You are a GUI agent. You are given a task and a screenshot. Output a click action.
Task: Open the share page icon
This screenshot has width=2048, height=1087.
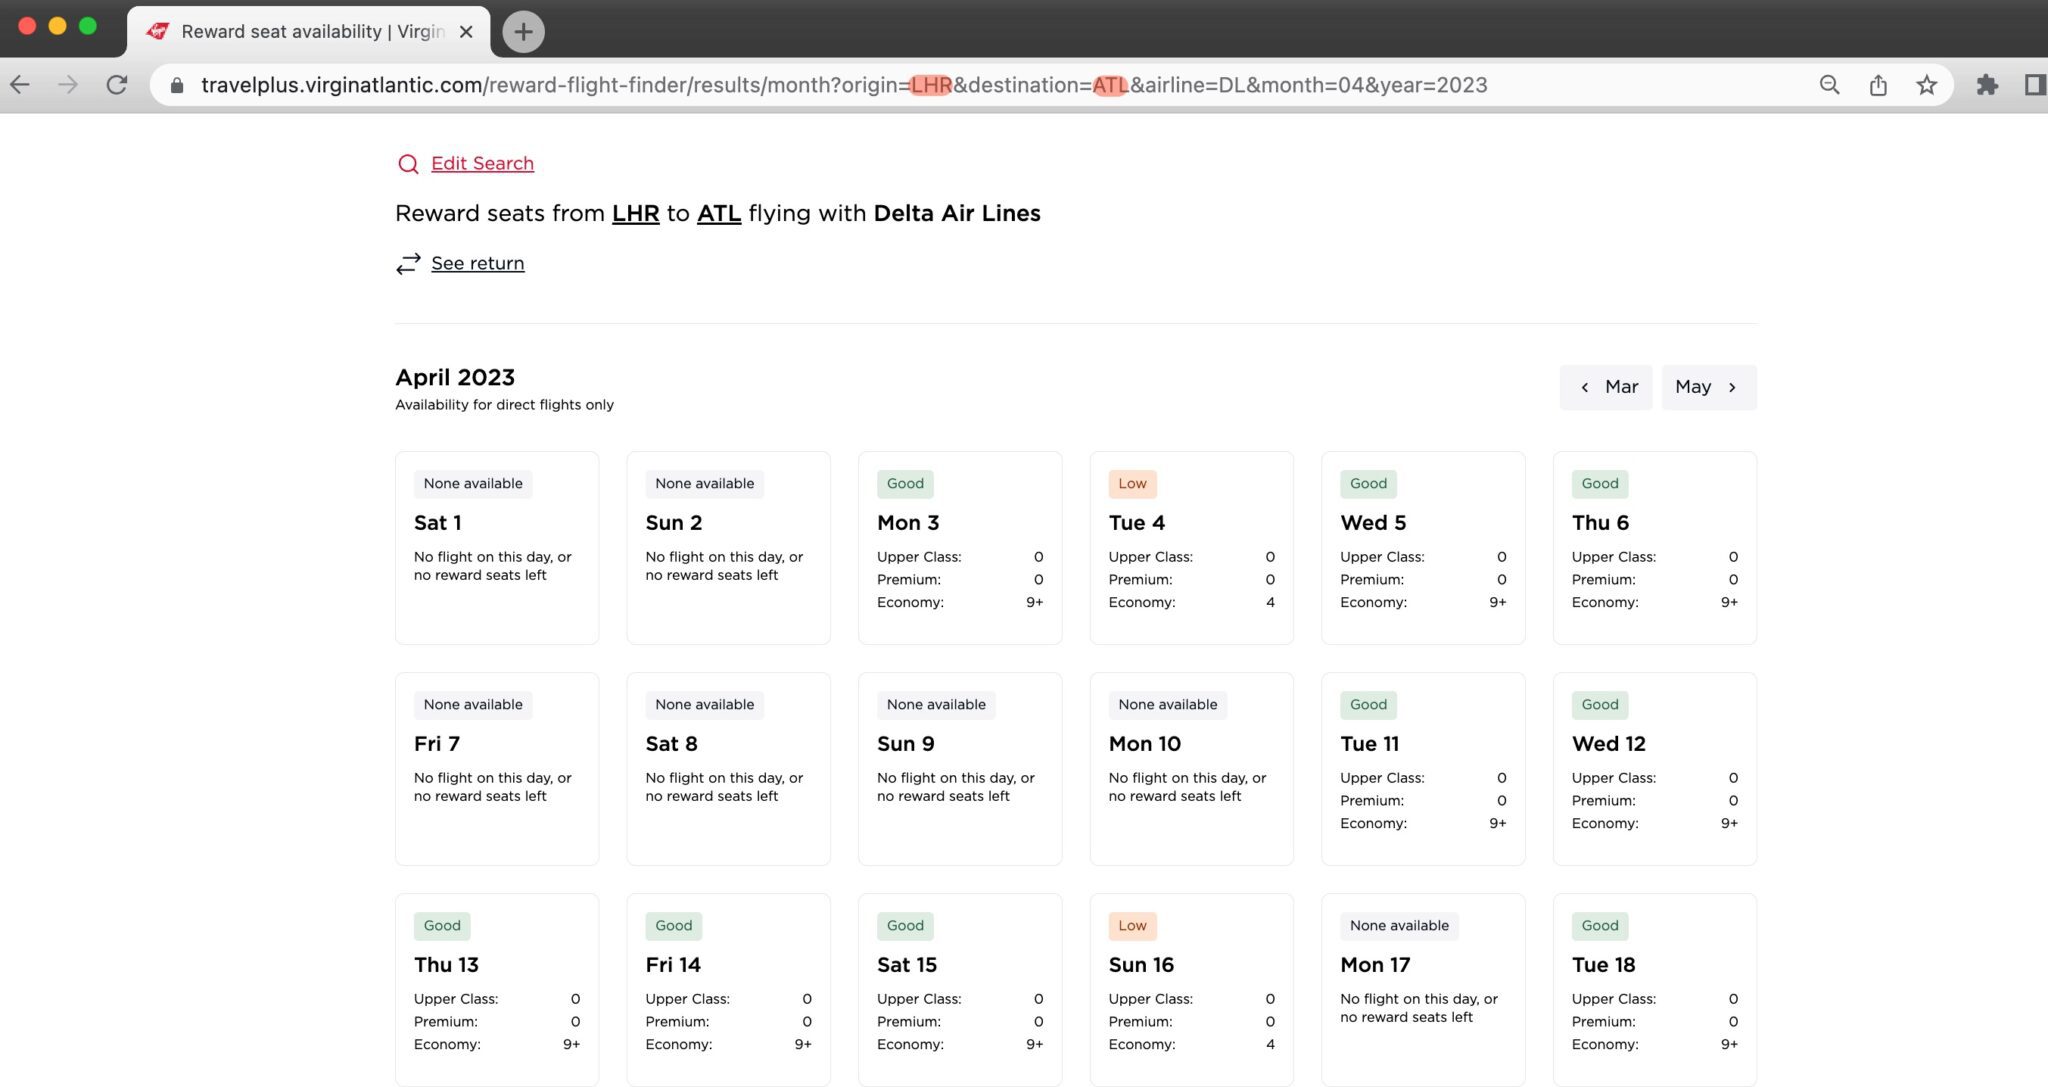point(1878,85)
